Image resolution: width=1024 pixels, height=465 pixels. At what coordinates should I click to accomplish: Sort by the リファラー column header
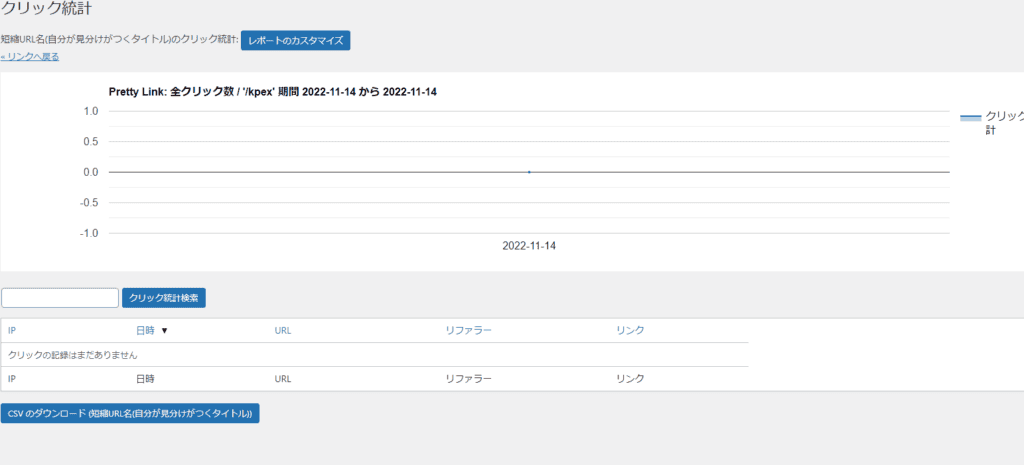click(468, 330)
